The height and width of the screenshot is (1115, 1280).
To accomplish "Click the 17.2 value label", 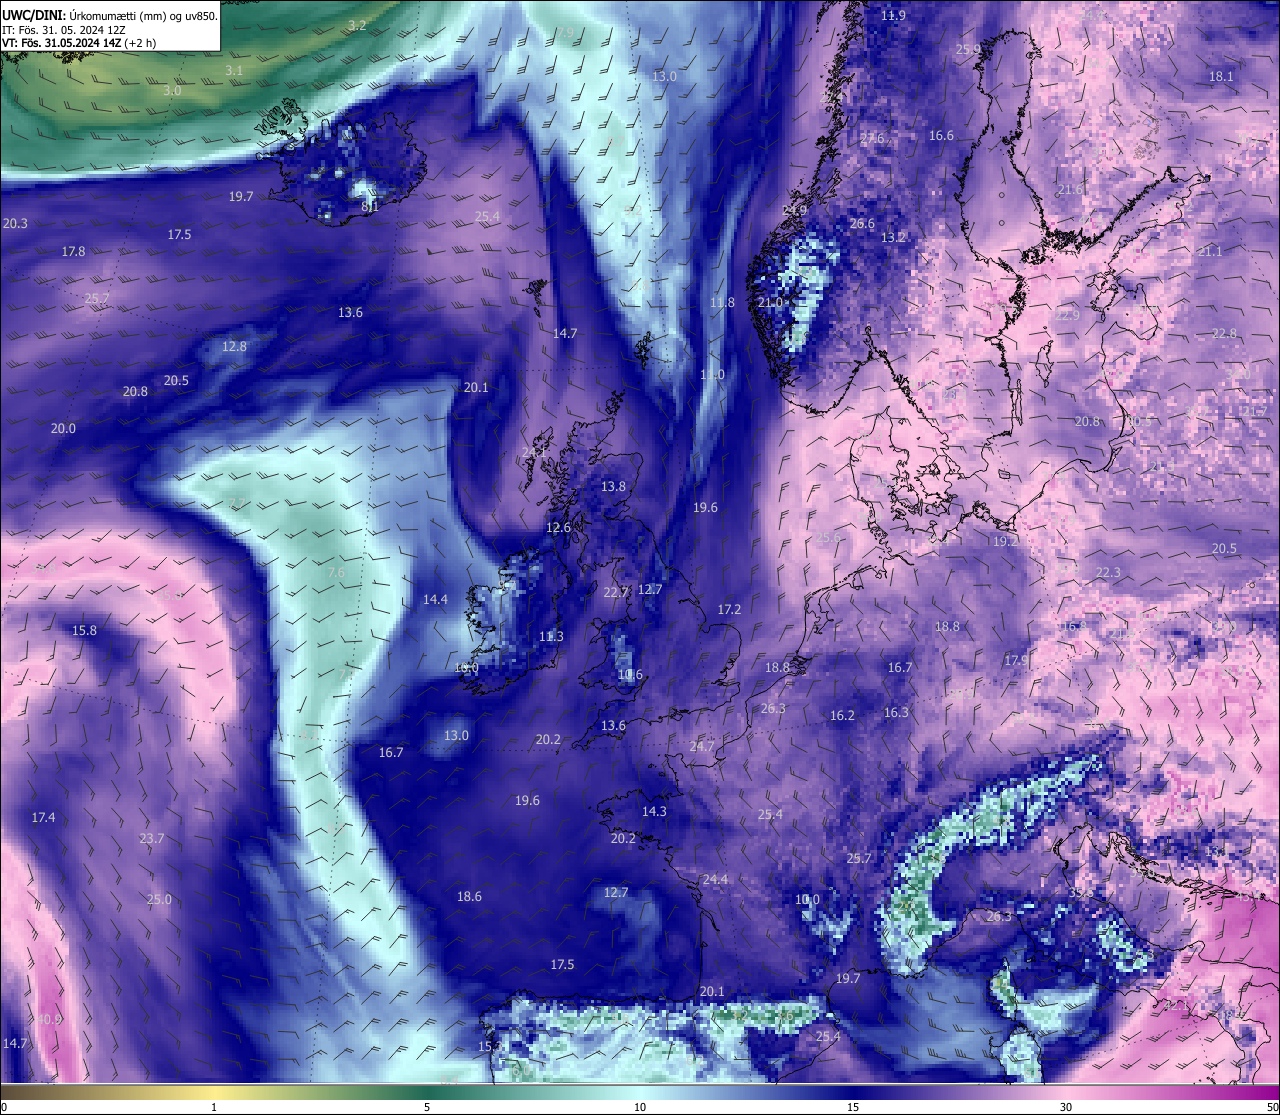I will (729, 610).
